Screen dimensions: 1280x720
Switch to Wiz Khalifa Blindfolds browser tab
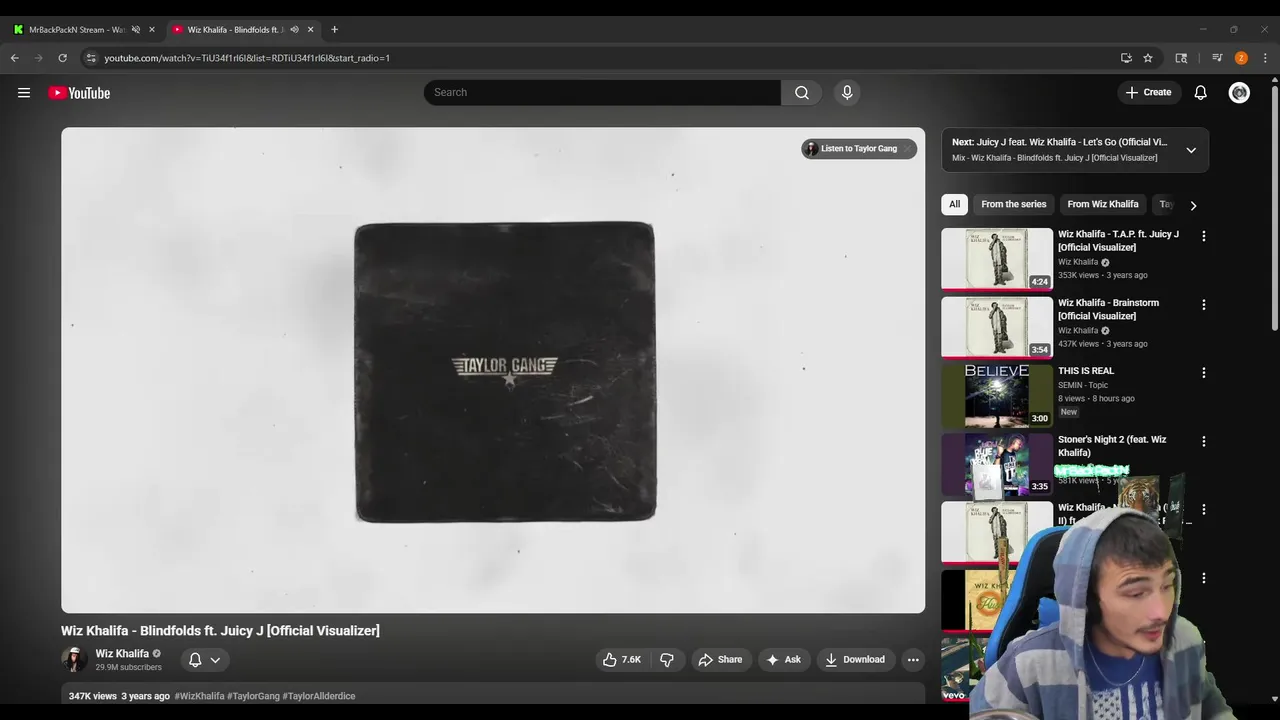[235, 30]
